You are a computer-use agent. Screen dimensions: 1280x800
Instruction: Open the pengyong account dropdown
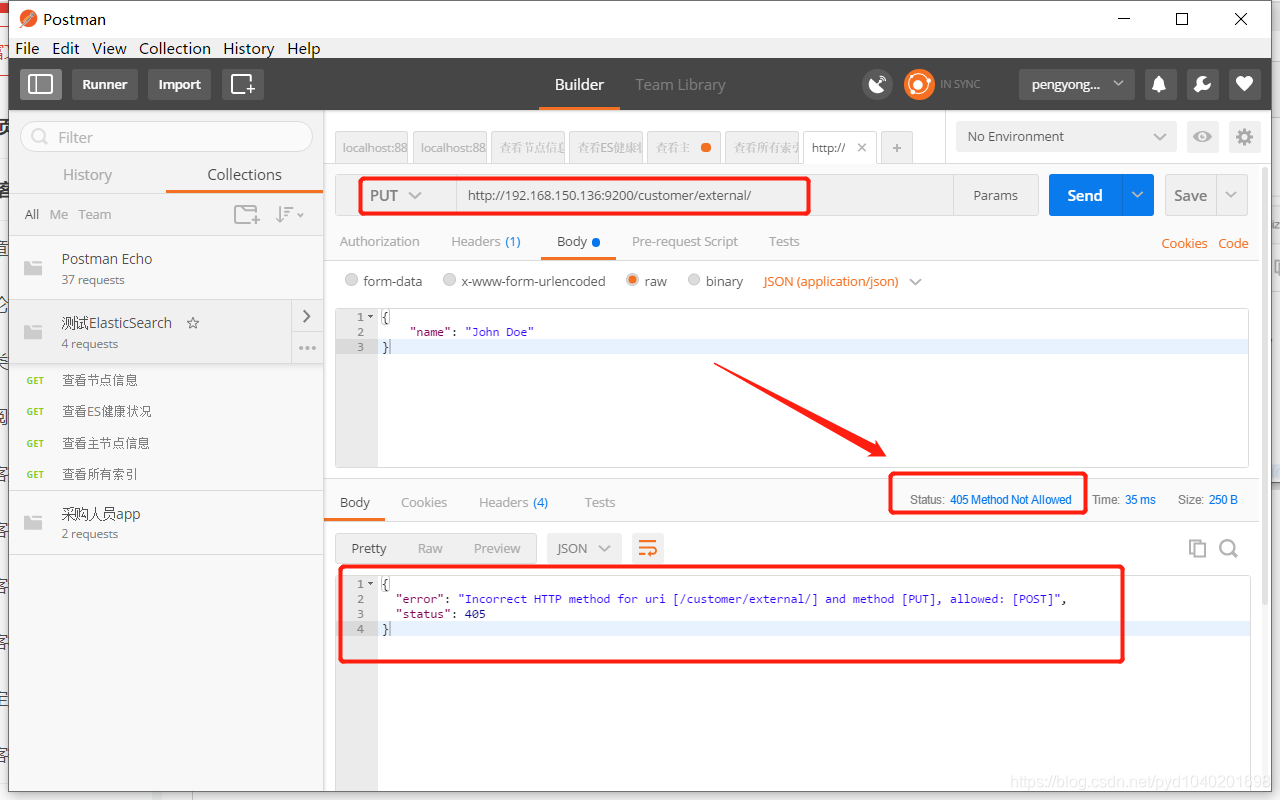(x=1076, y=84)
